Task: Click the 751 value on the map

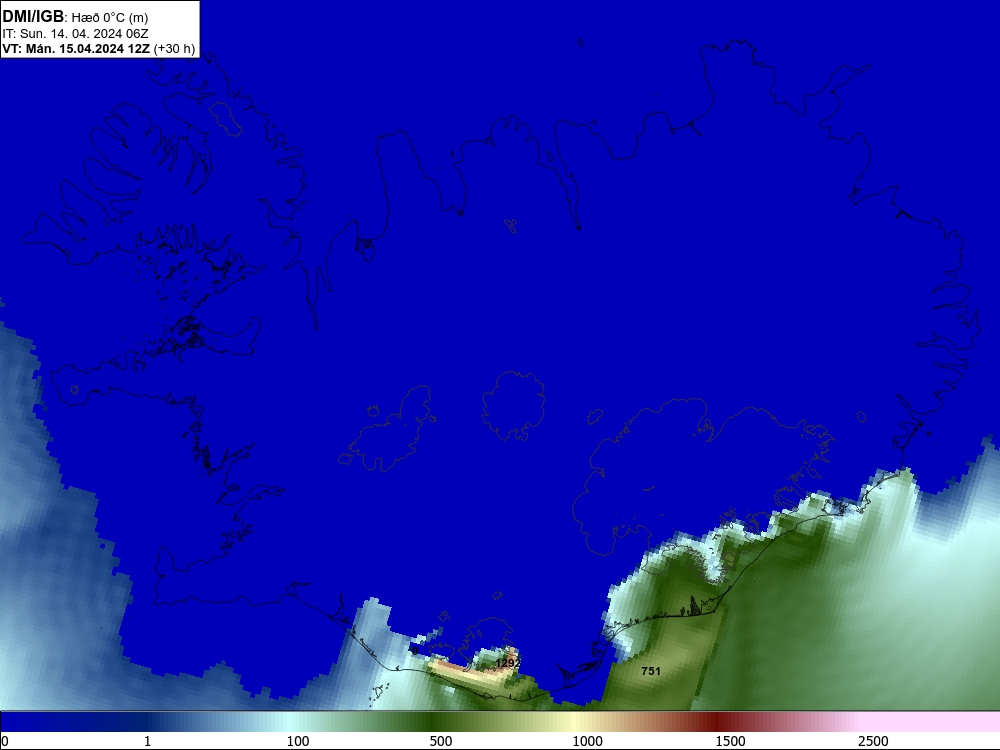Action: click(x=651, y=671)
